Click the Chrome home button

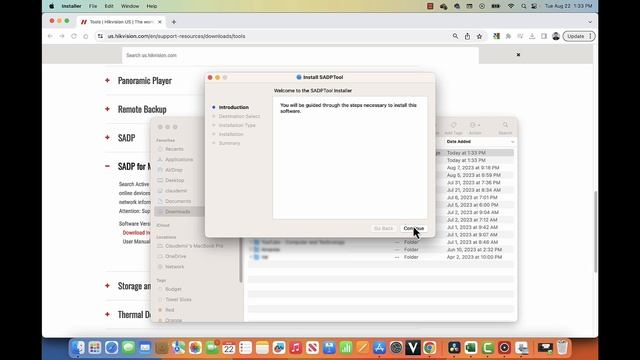coord(86,36)
